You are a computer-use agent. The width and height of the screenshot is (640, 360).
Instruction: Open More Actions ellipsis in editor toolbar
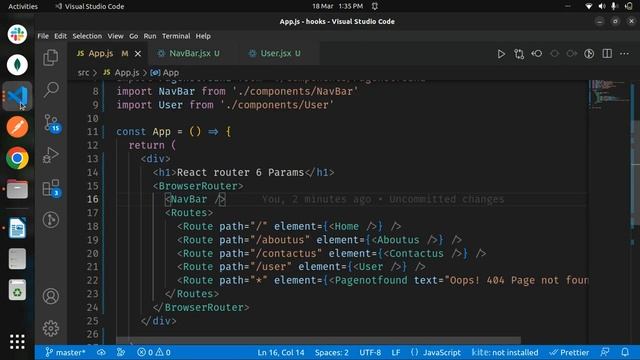tap(624, 54)
